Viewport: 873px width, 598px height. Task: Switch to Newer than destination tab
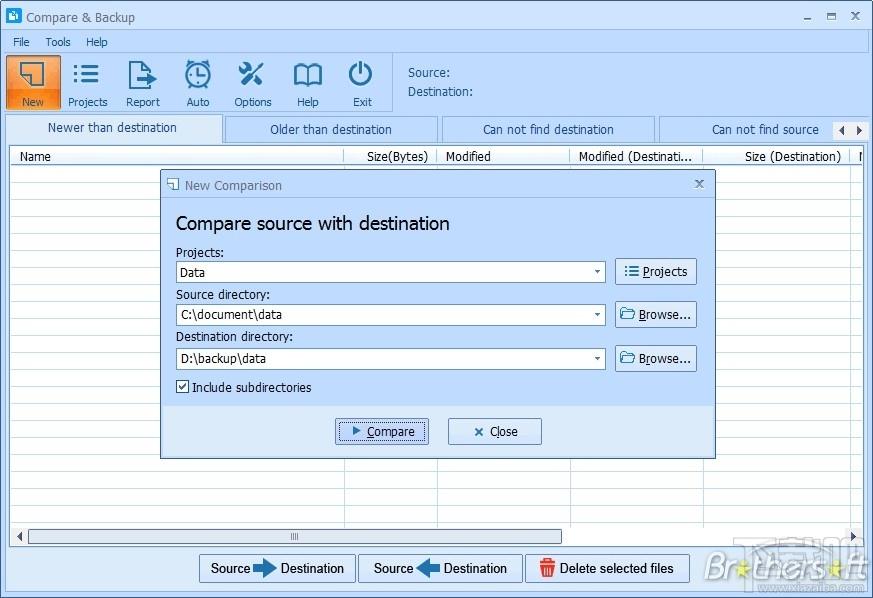click(x=112, y=128)
